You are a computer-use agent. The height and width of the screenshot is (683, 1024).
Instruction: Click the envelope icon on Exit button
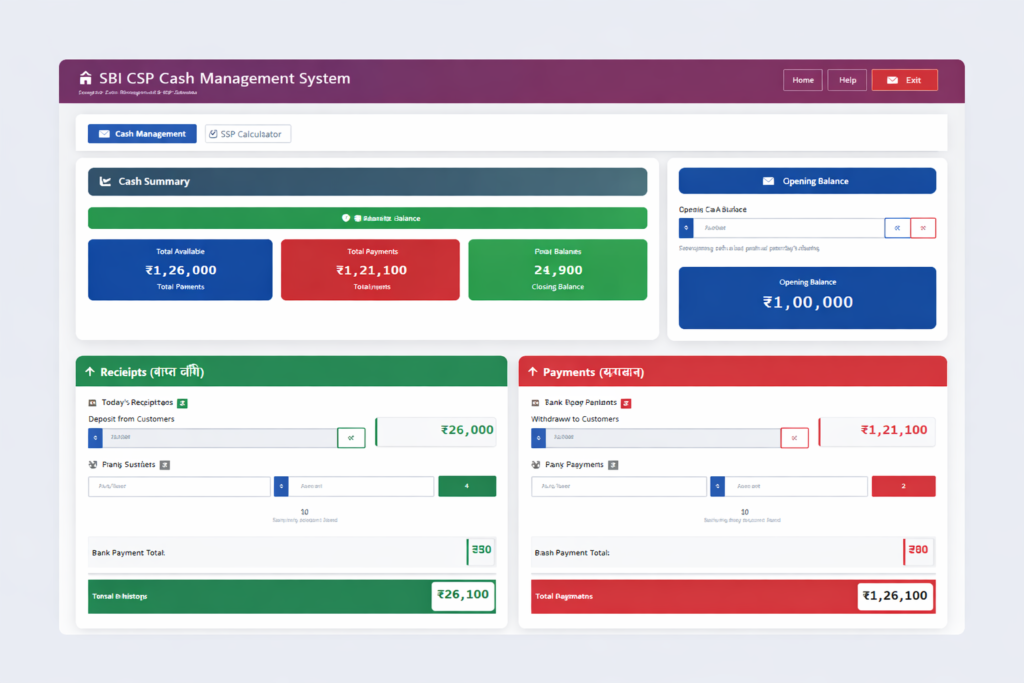click(x=893, y=80)
